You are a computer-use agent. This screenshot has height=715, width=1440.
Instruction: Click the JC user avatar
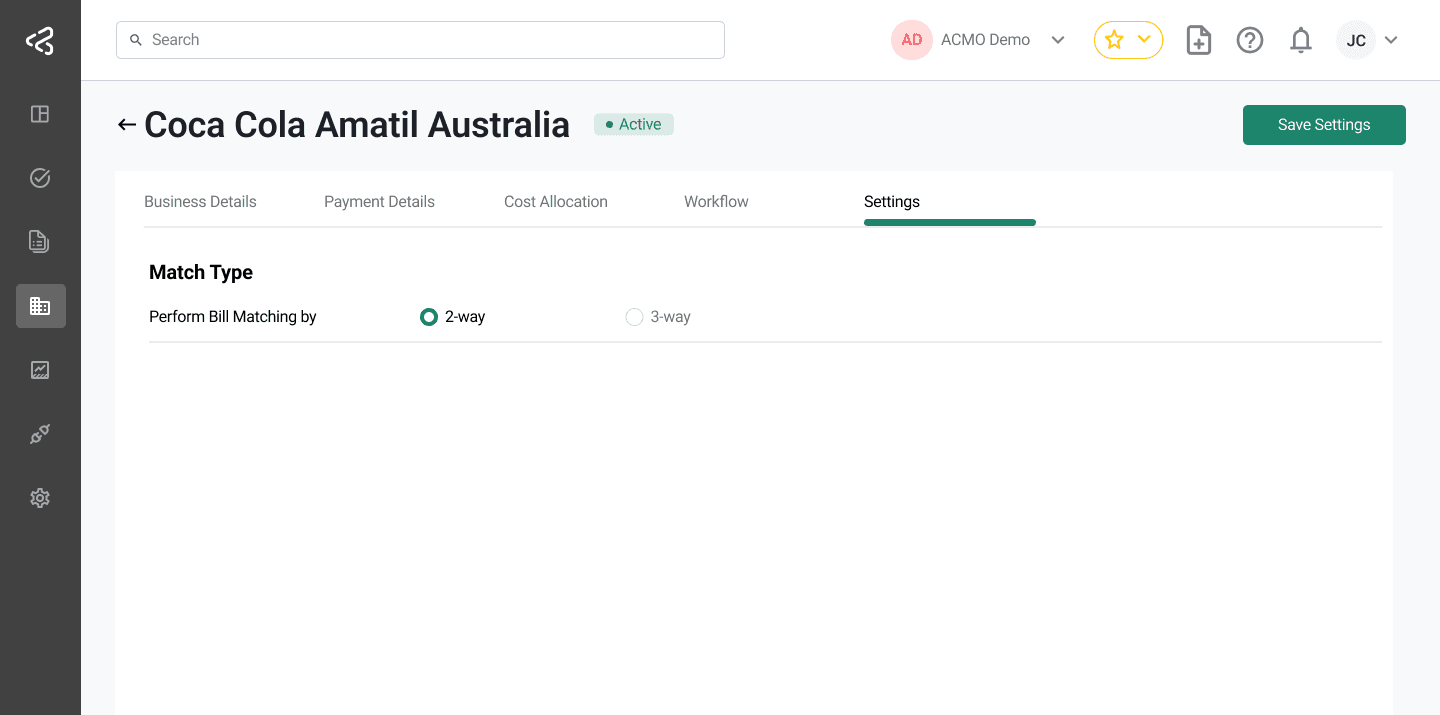pyautogui.click(x=1356, y=40)
